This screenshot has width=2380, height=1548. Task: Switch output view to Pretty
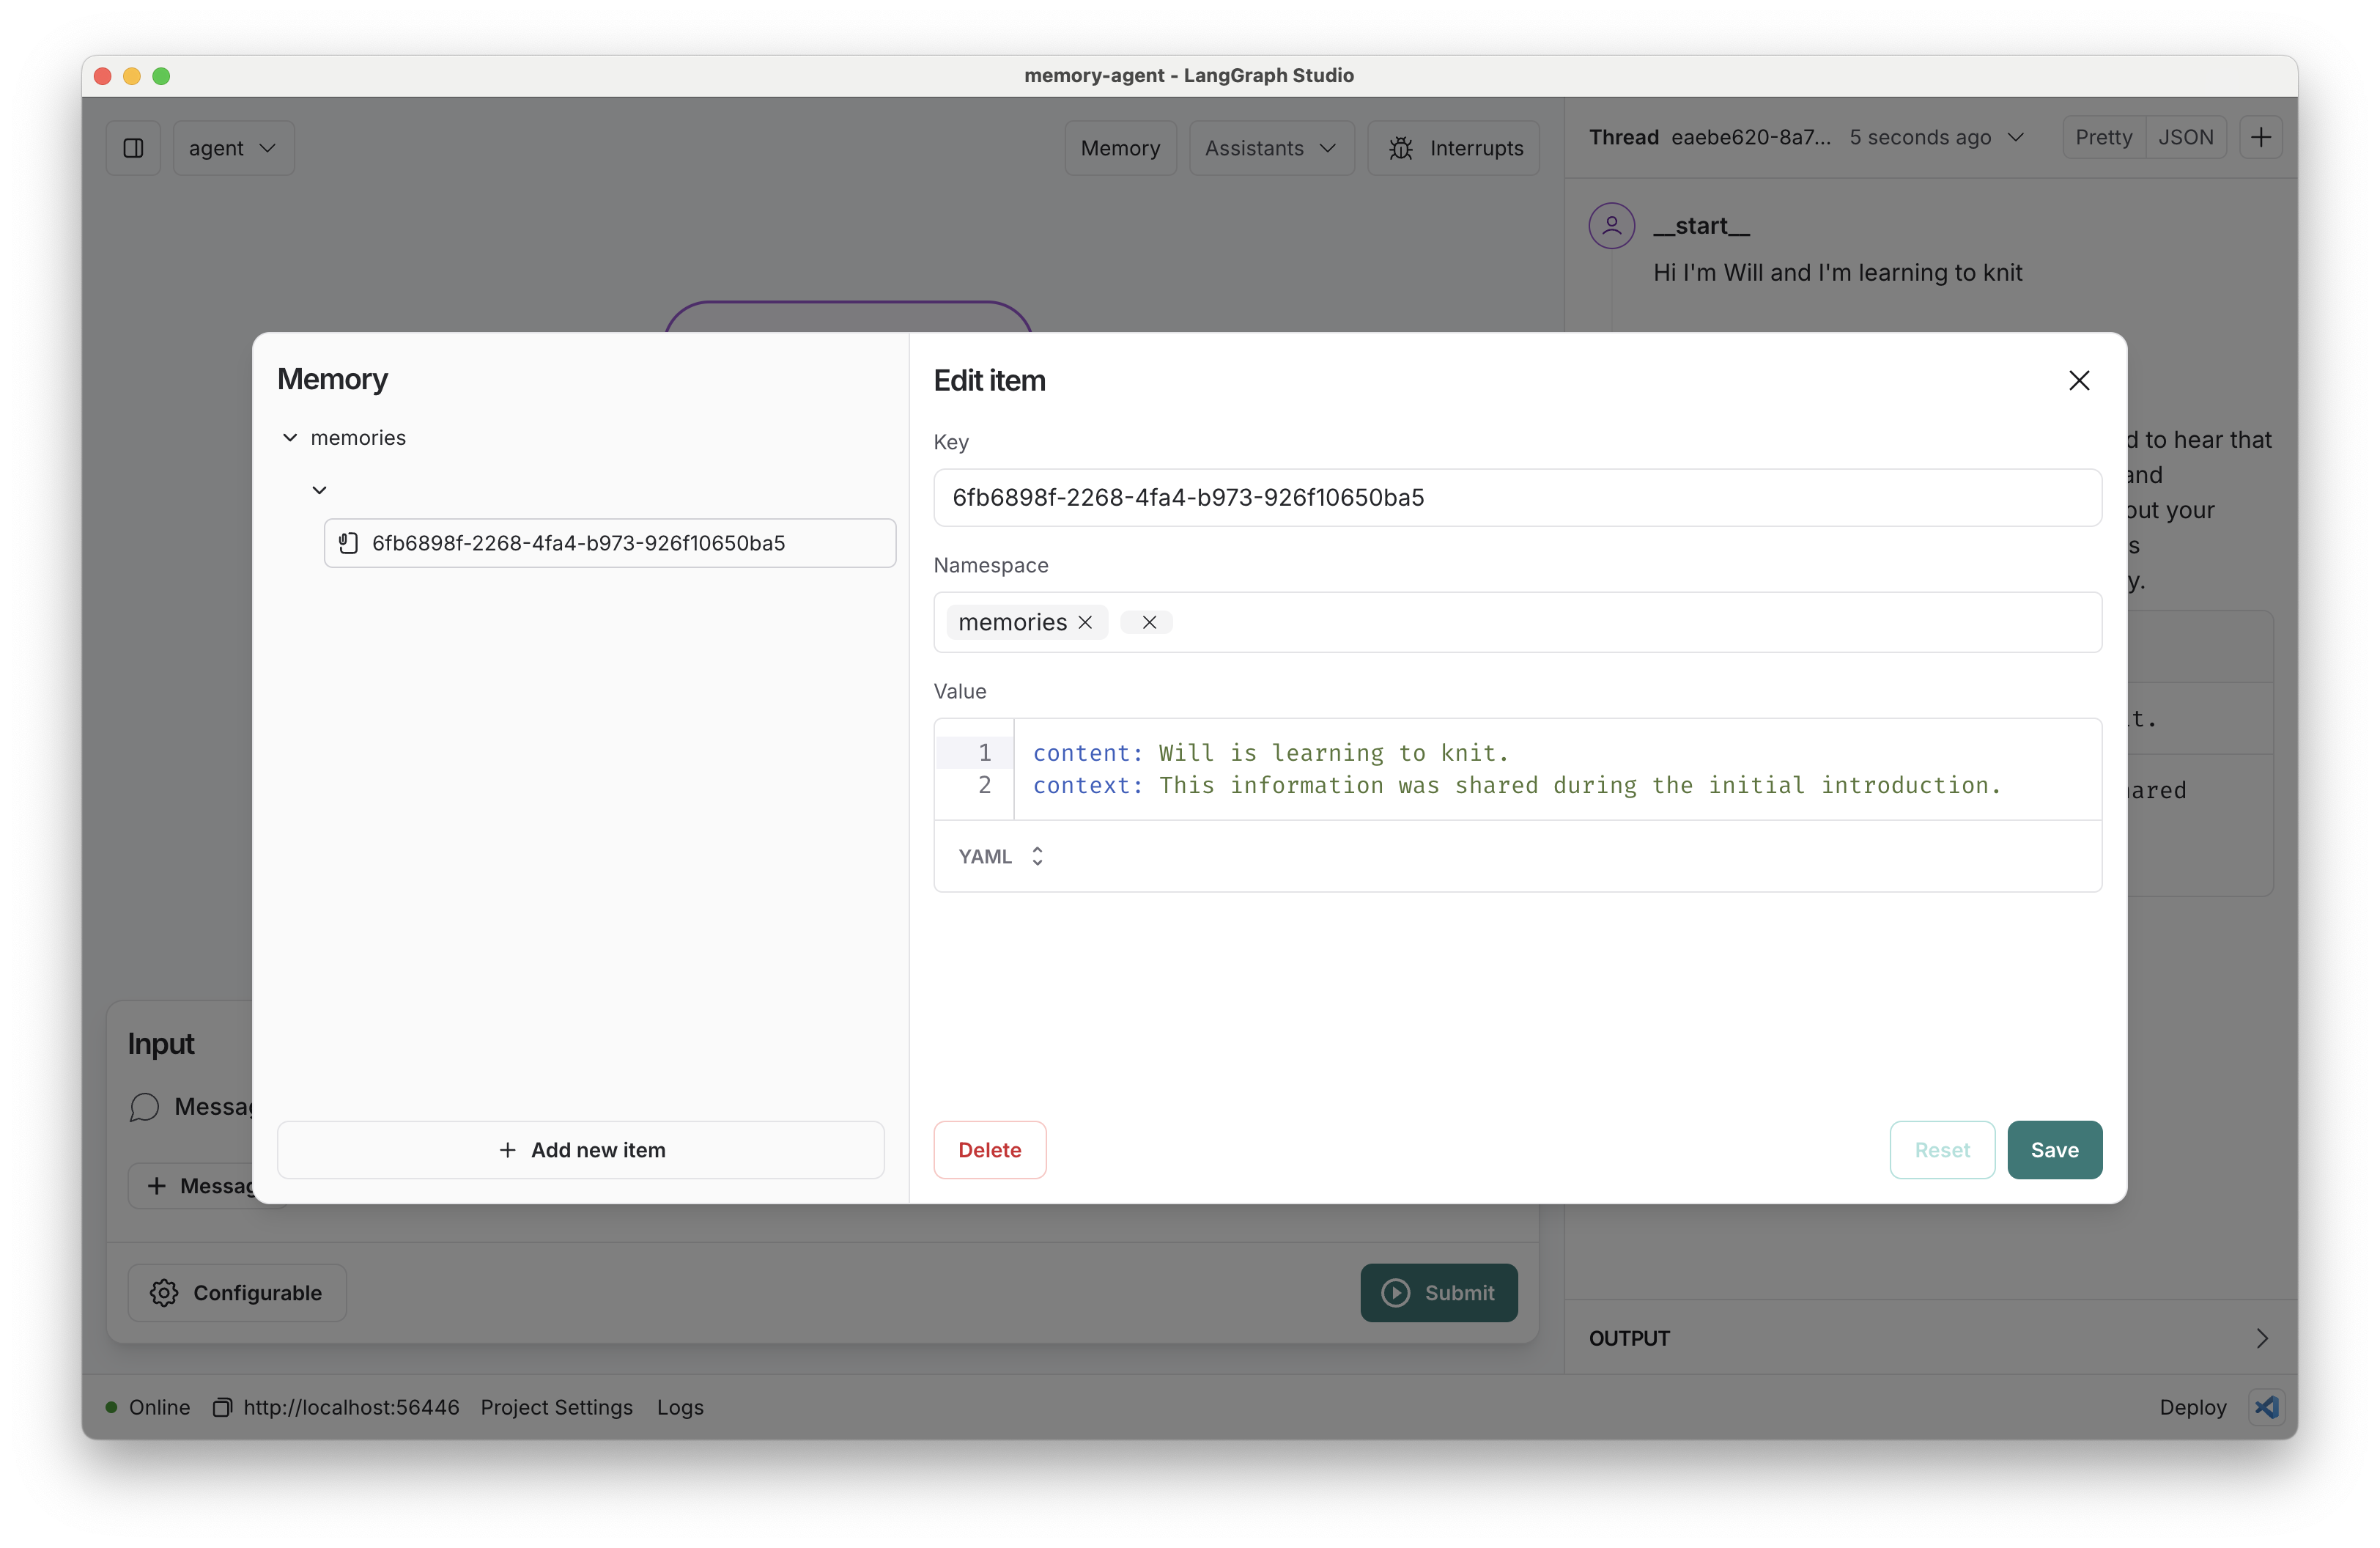[x=2103, y=137]
